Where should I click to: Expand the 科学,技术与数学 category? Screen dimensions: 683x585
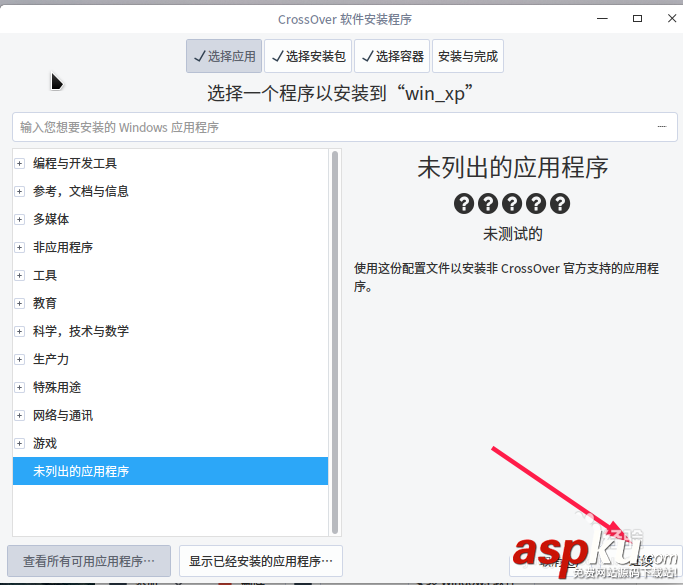point(19,331)
